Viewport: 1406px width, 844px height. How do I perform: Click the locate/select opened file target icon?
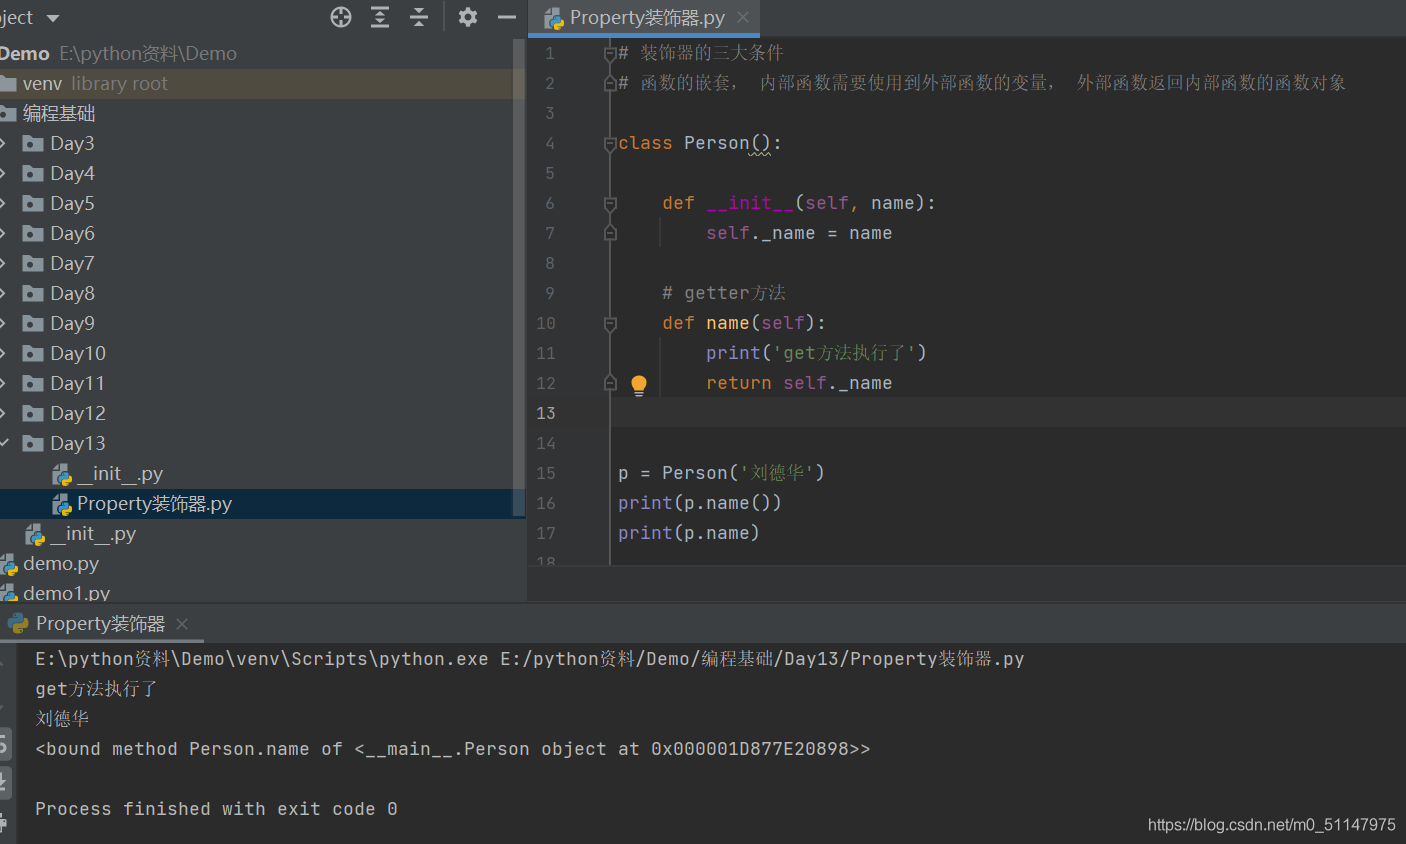tap(341, 17)
